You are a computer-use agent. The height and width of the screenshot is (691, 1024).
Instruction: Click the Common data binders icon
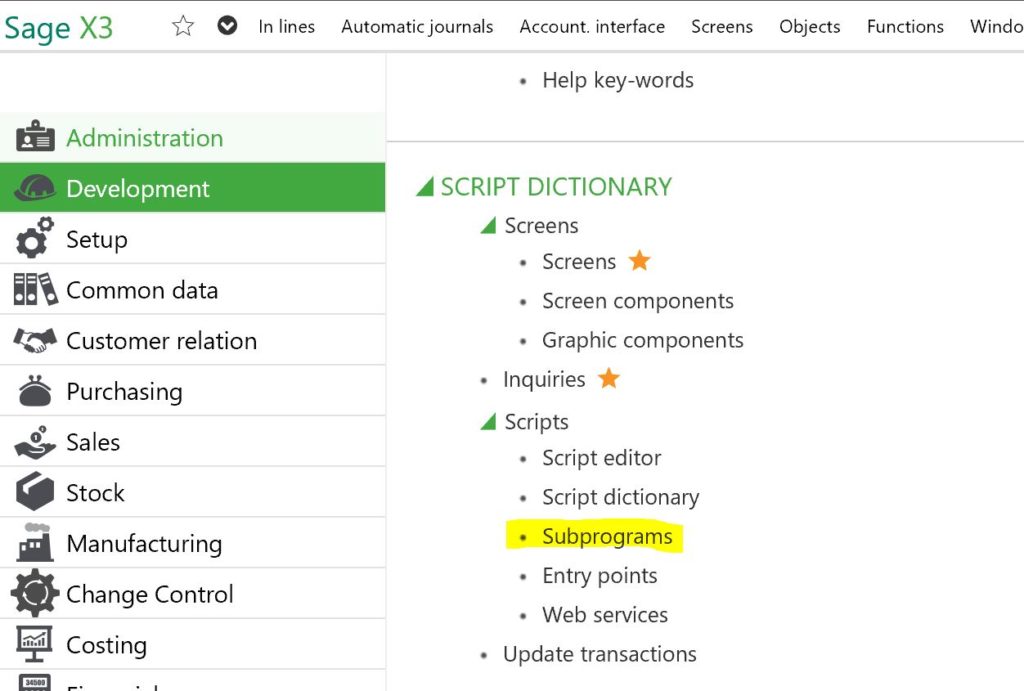[x=35, y=290]
